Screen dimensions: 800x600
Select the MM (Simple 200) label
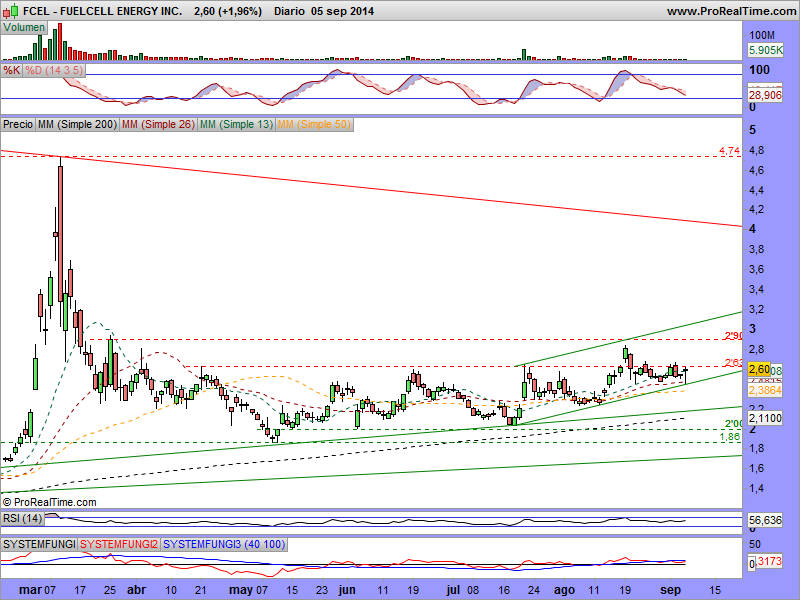point(78,124)
